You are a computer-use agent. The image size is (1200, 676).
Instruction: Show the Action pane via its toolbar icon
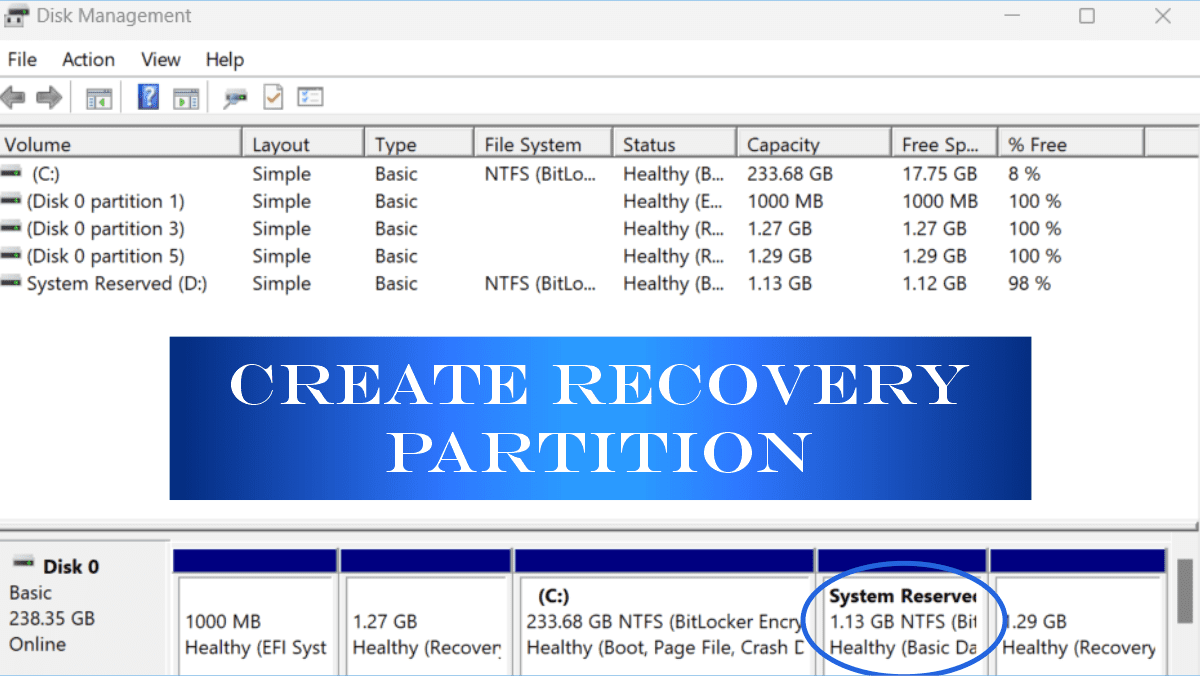click(185, 96)
